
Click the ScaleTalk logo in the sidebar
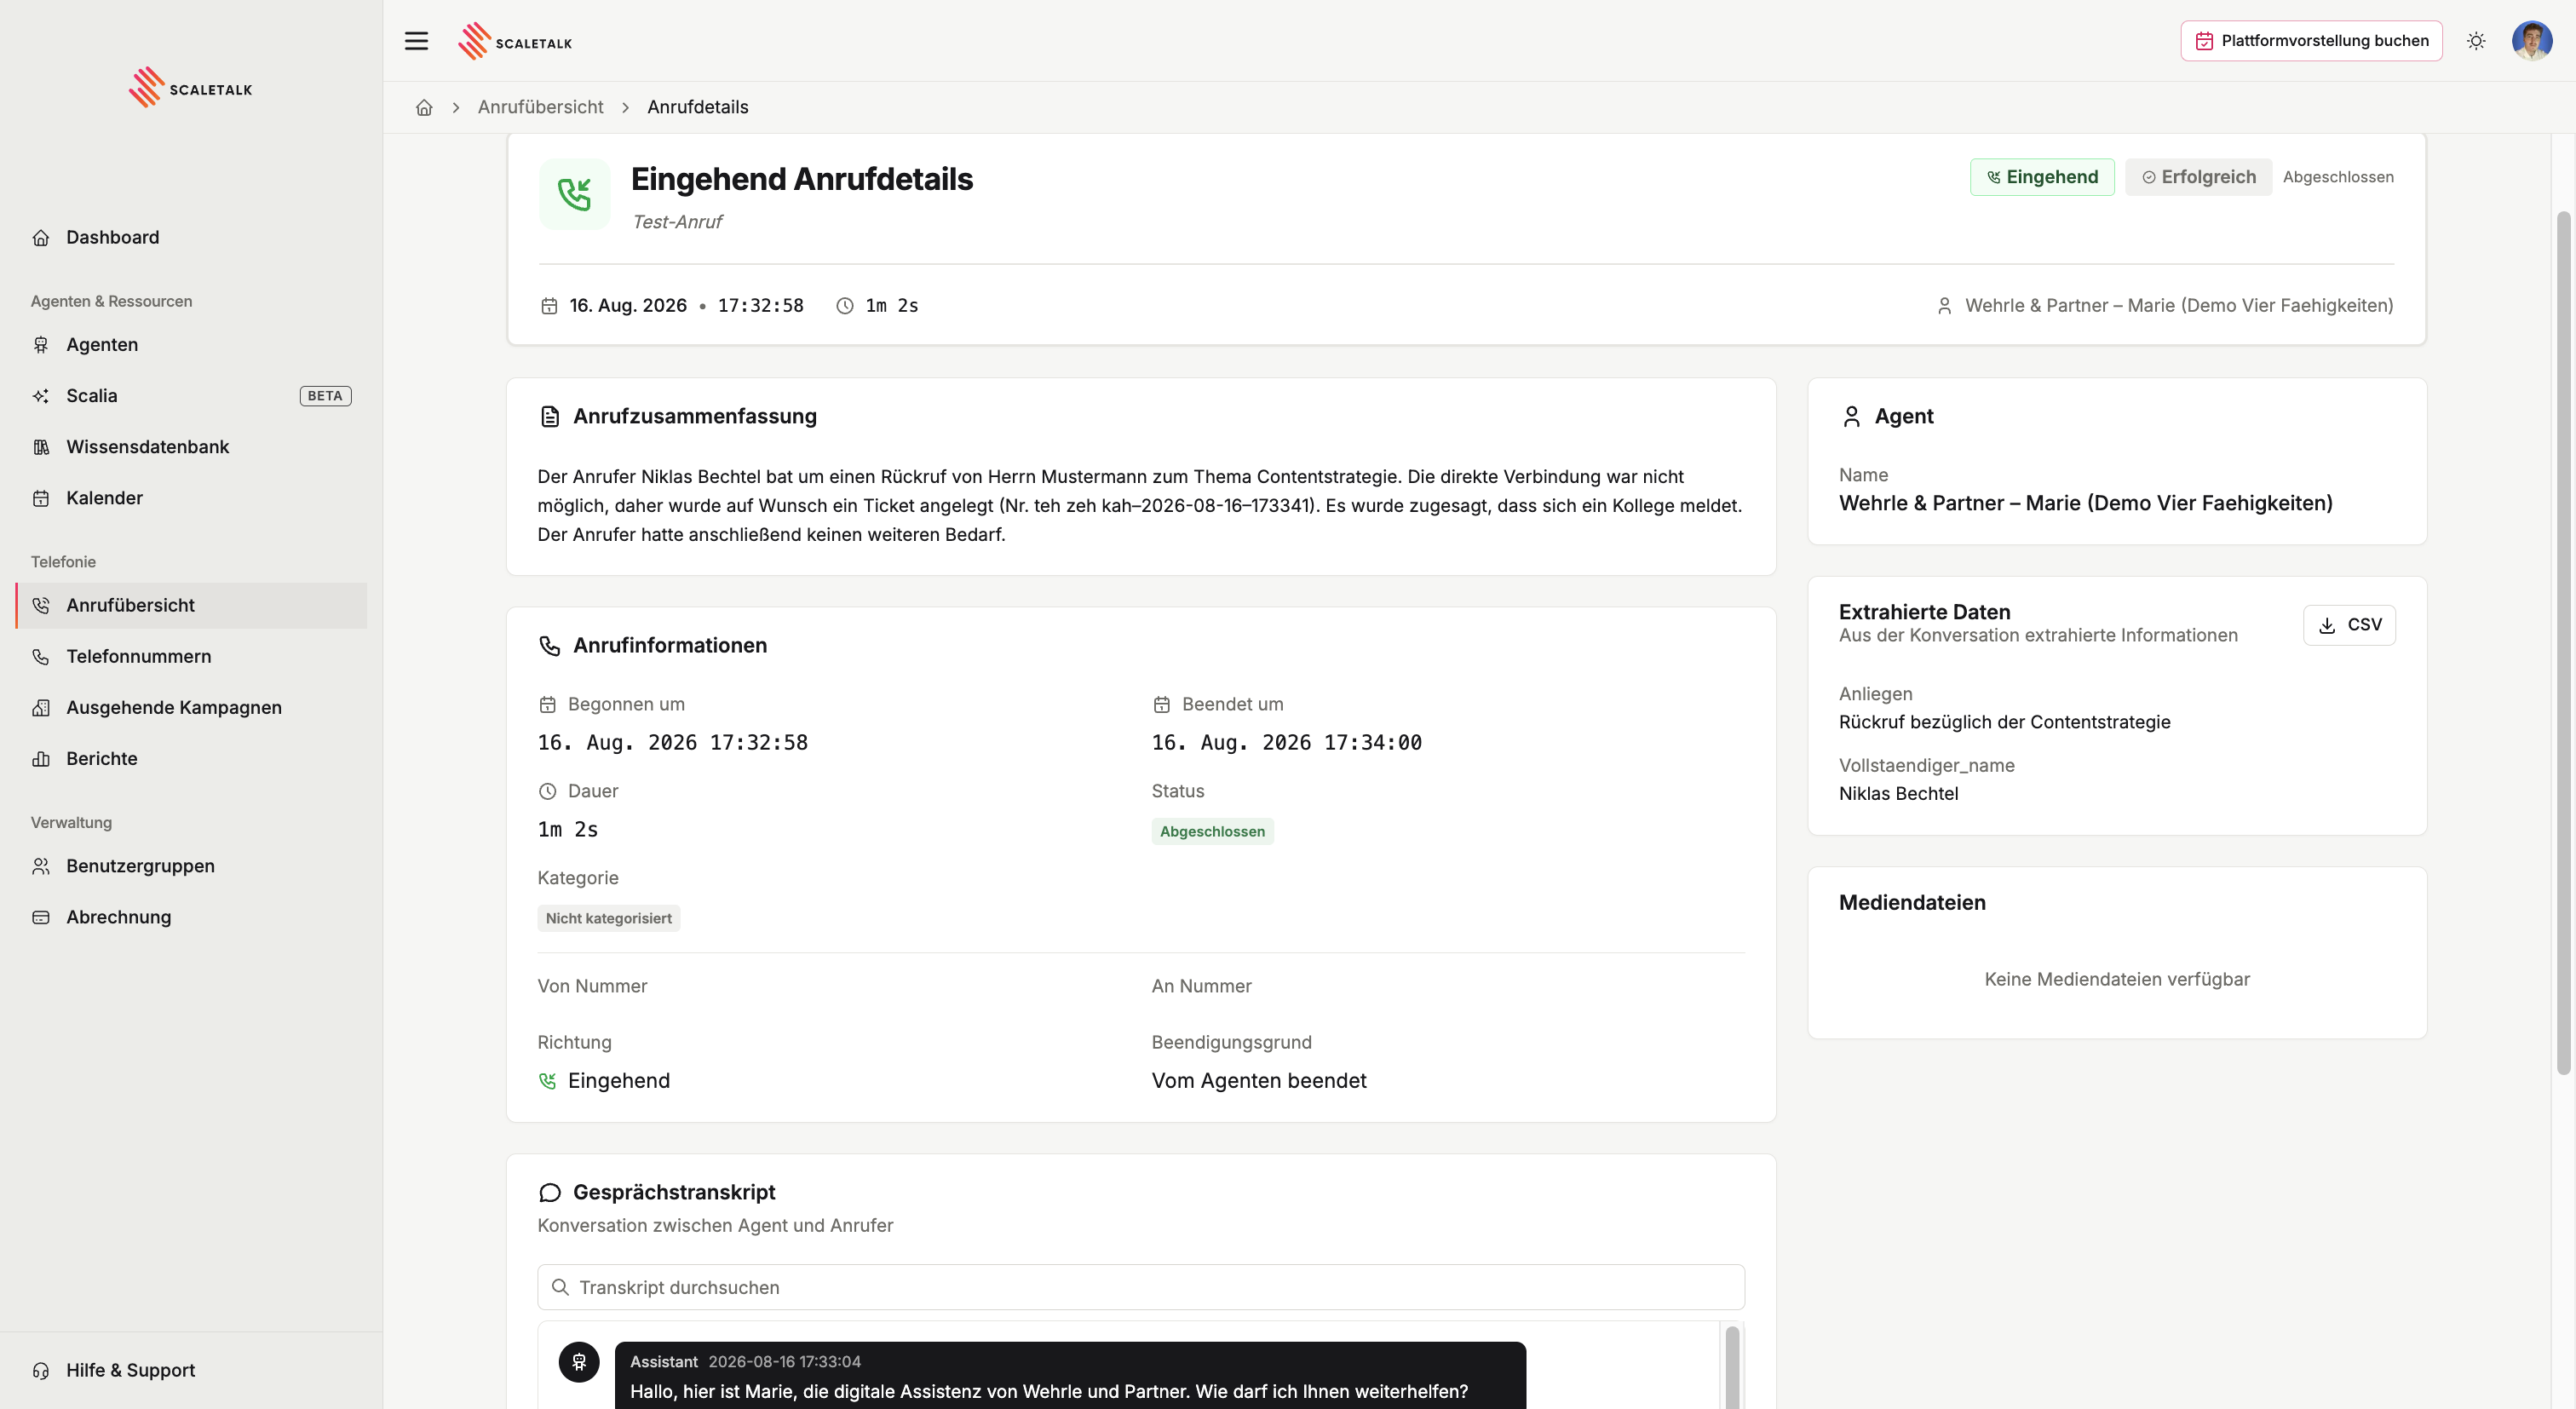point(191,88)
